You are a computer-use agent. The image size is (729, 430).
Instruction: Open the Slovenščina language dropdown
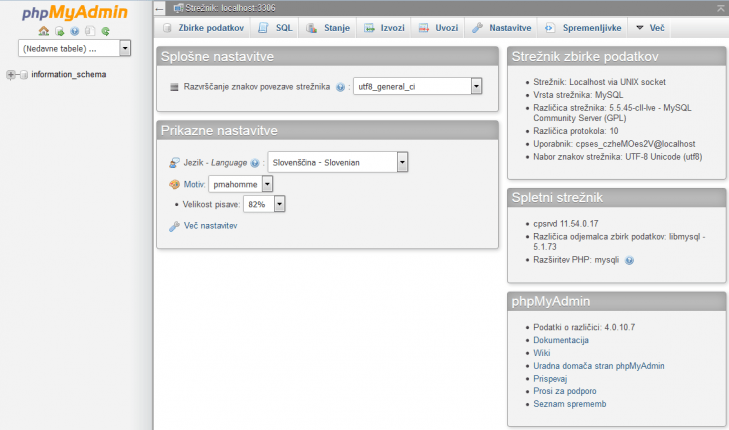[x=338, y=162]
